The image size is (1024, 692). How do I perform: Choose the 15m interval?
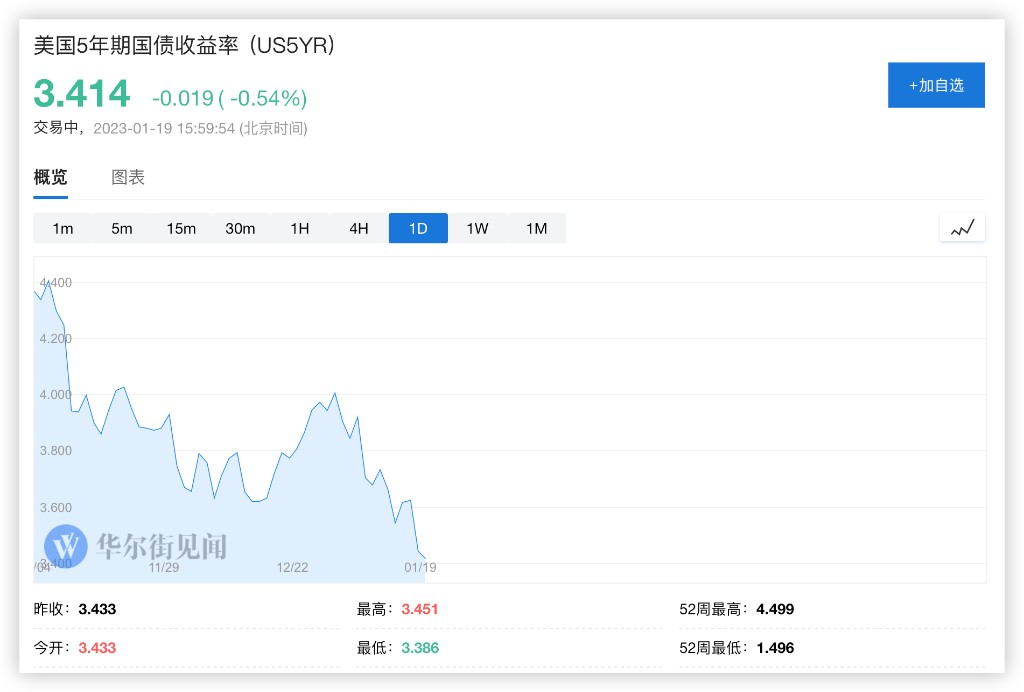click(181, 228)
